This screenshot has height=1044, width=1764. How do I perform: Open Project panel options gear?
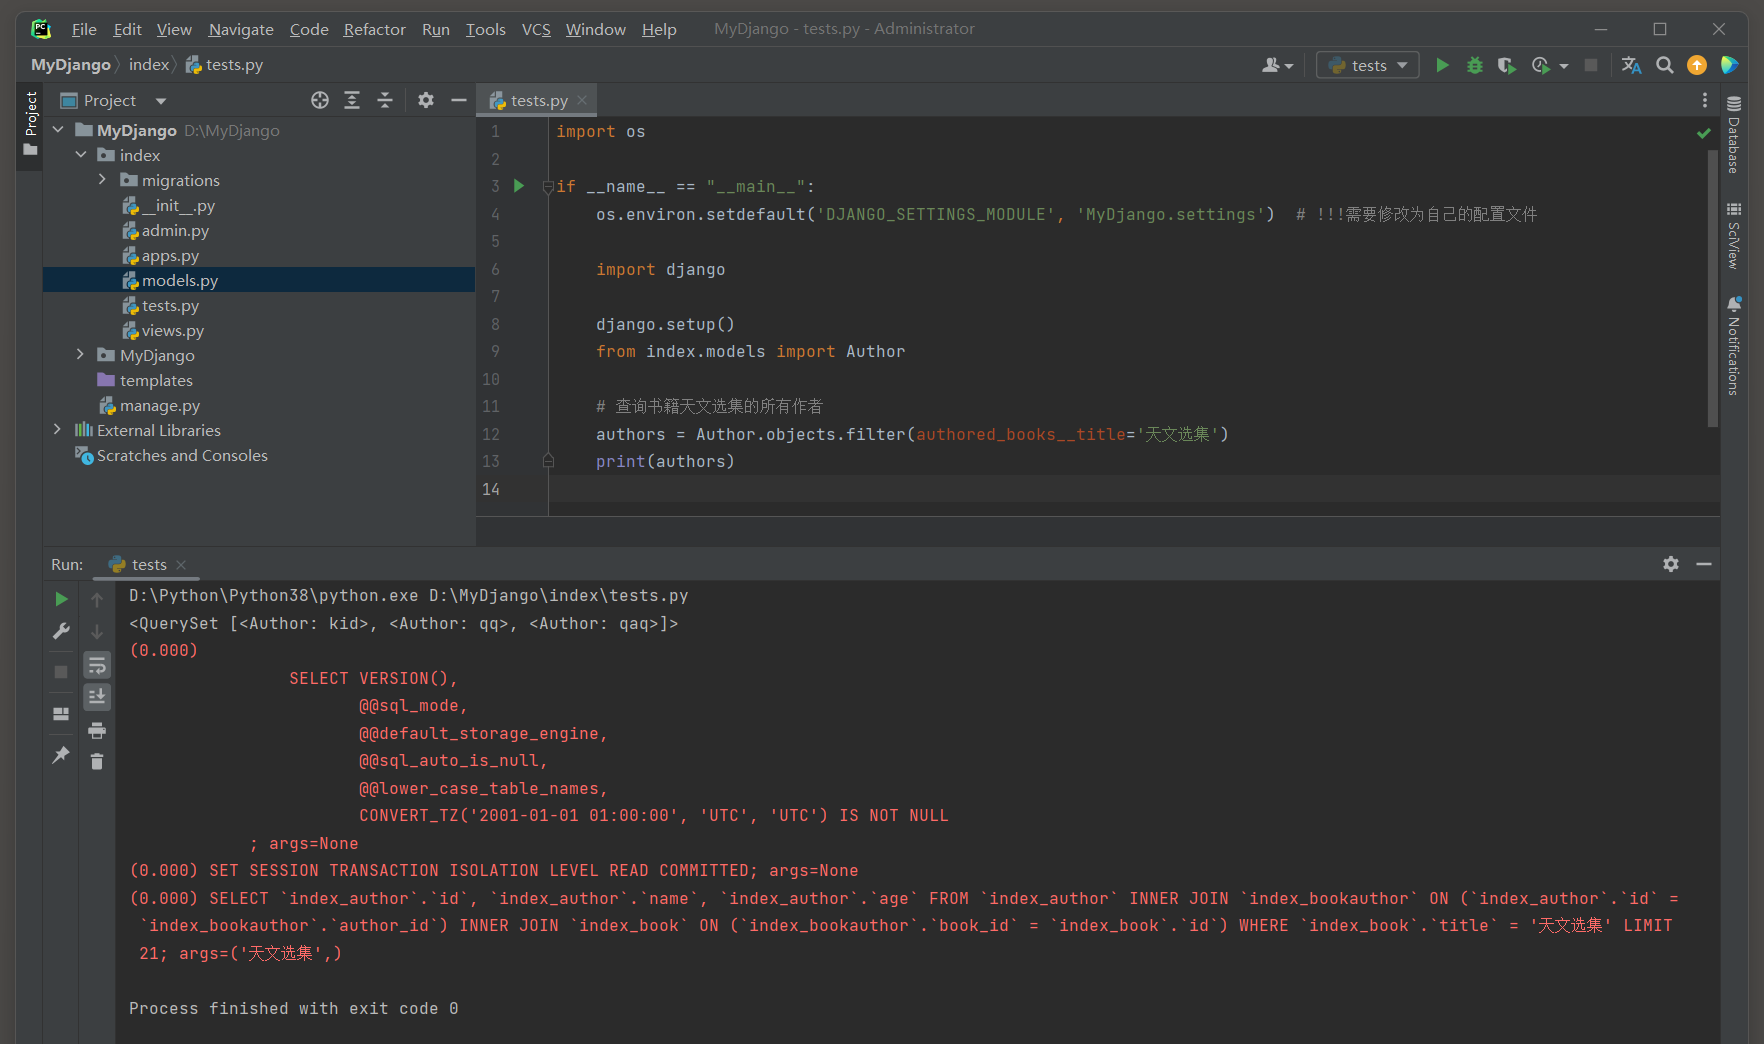[426, 100]
